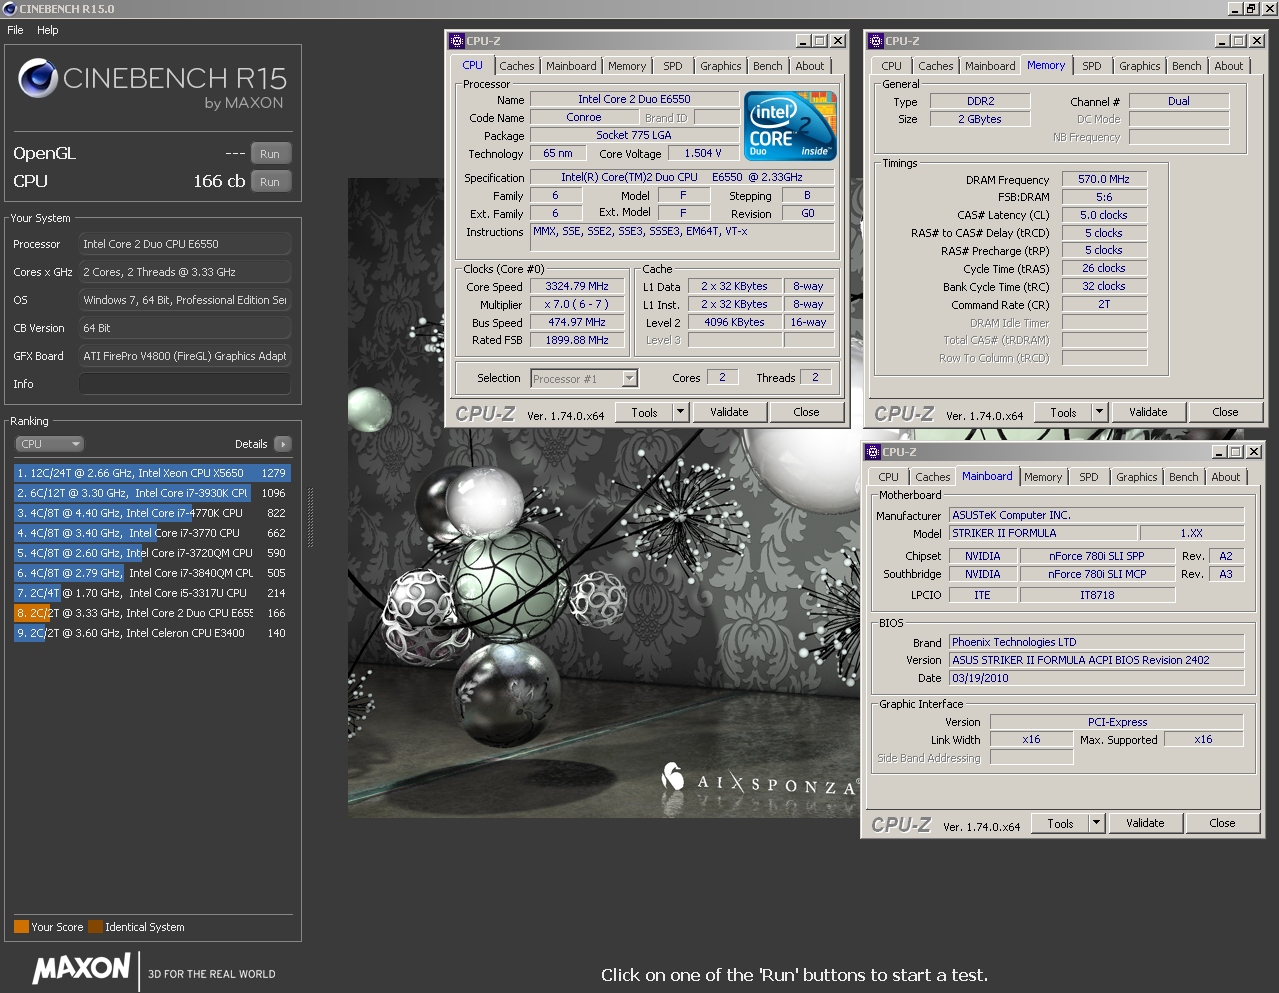
Task: Minimize the Cinebench main window
Action: pos(1235,9)
